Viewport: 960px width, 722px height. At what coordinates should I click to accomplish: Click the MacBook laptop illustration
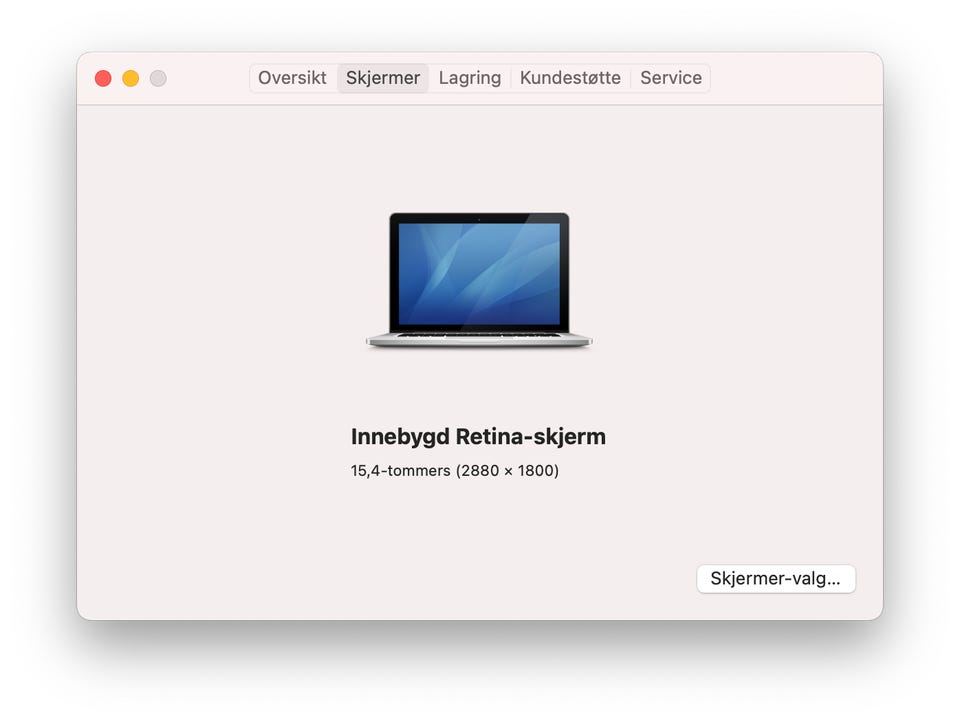point(479,280)
